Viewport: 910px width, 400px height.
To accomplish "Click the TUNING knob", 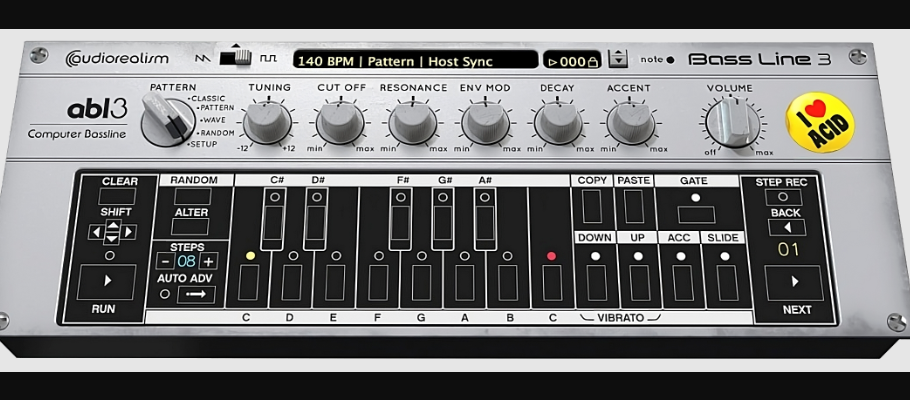I will [x=267, y=122].
